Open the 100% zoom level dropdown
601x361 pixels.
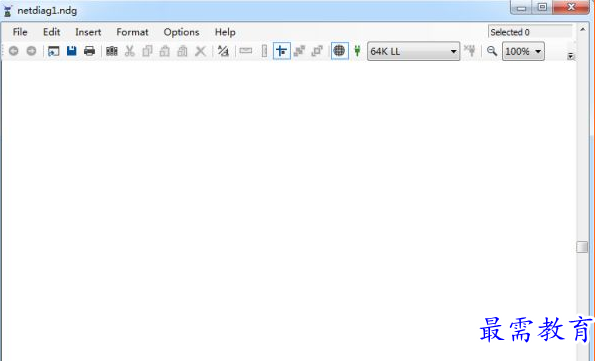pyautogui.click(x=523, y=51)
